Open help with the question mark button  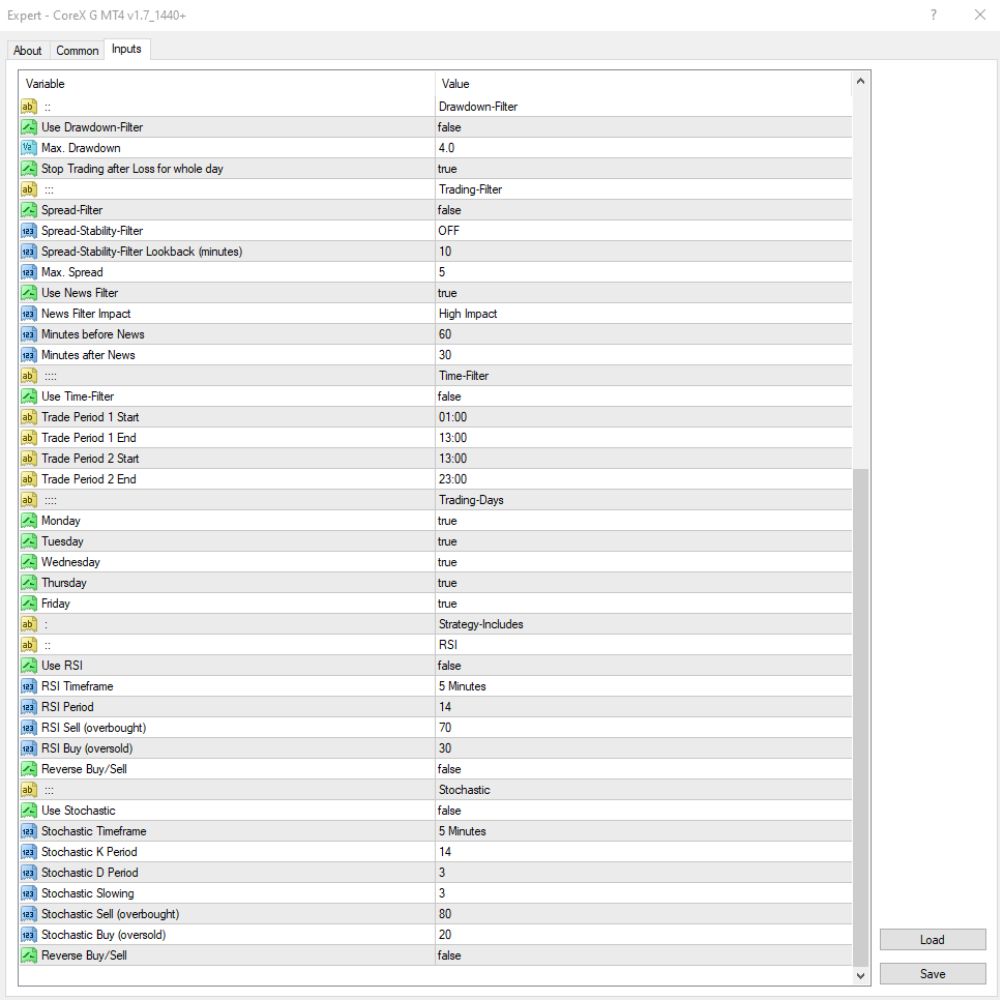[934, 15]
